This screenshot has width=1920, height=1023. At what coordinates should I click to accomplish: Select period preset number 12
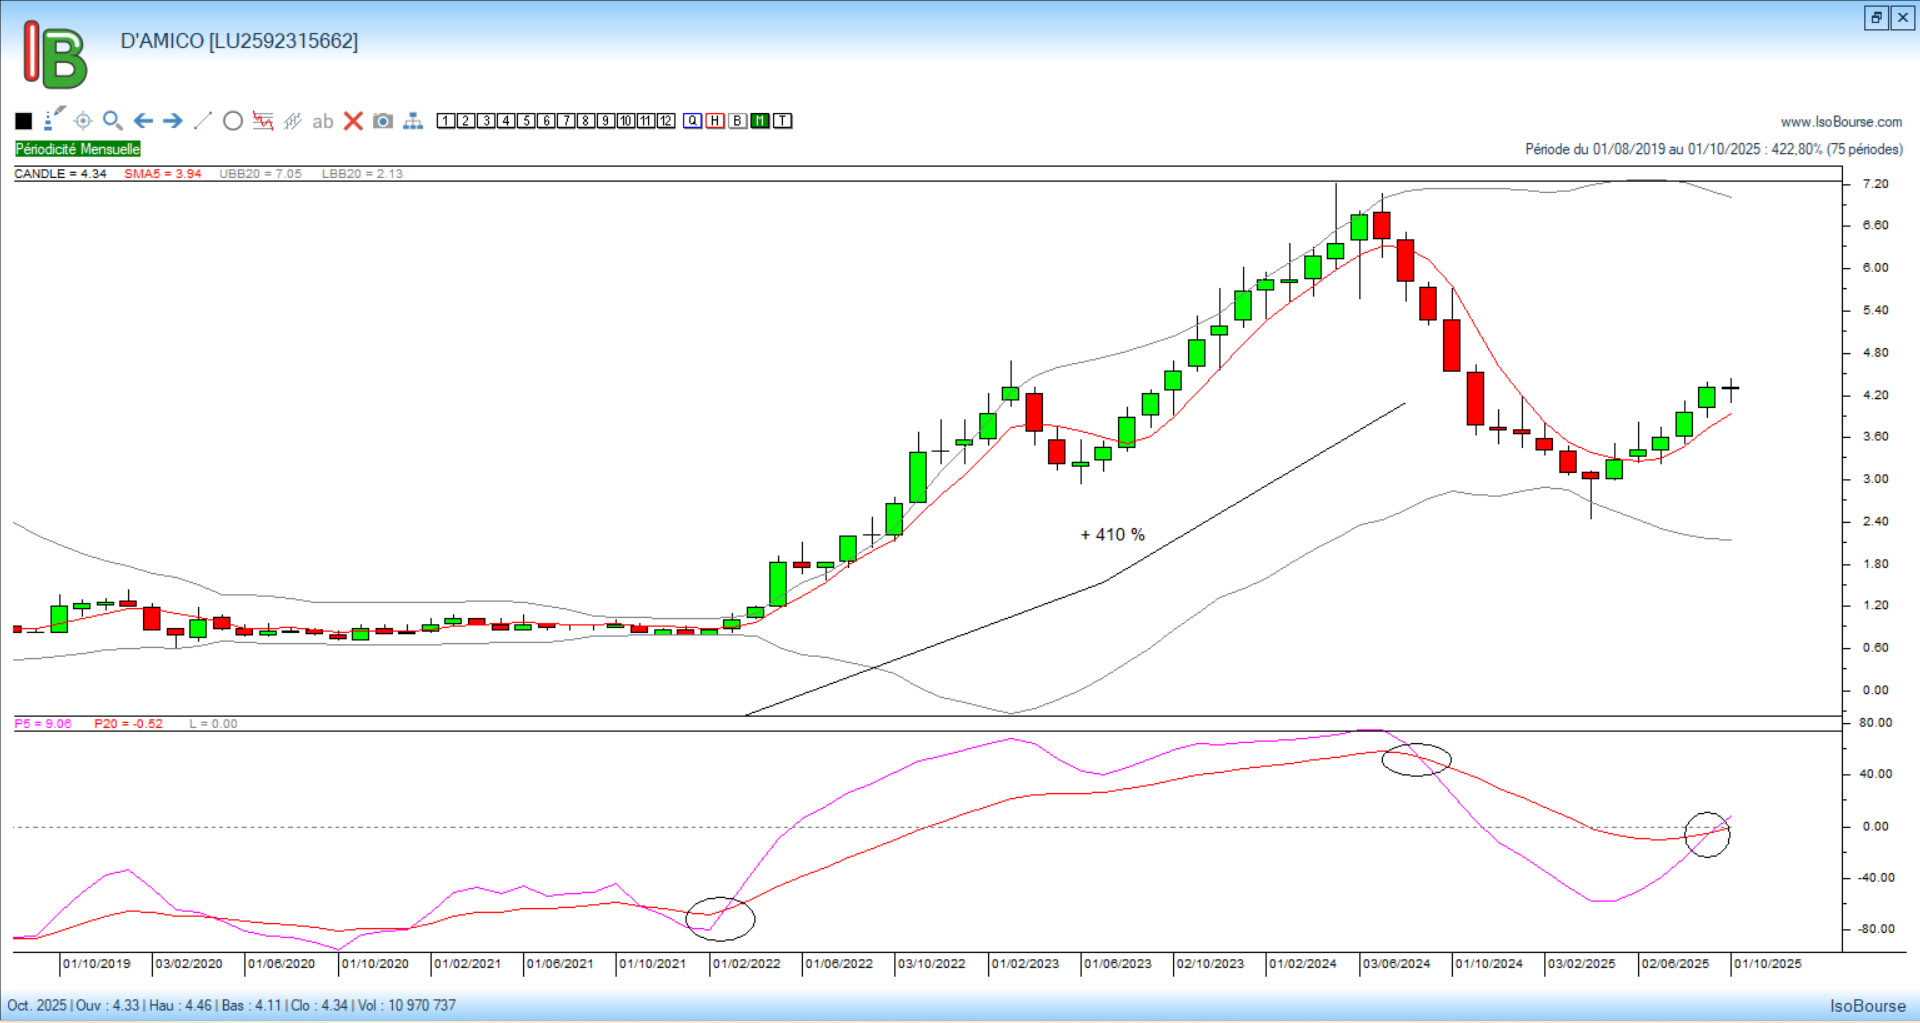pos(666,121)
